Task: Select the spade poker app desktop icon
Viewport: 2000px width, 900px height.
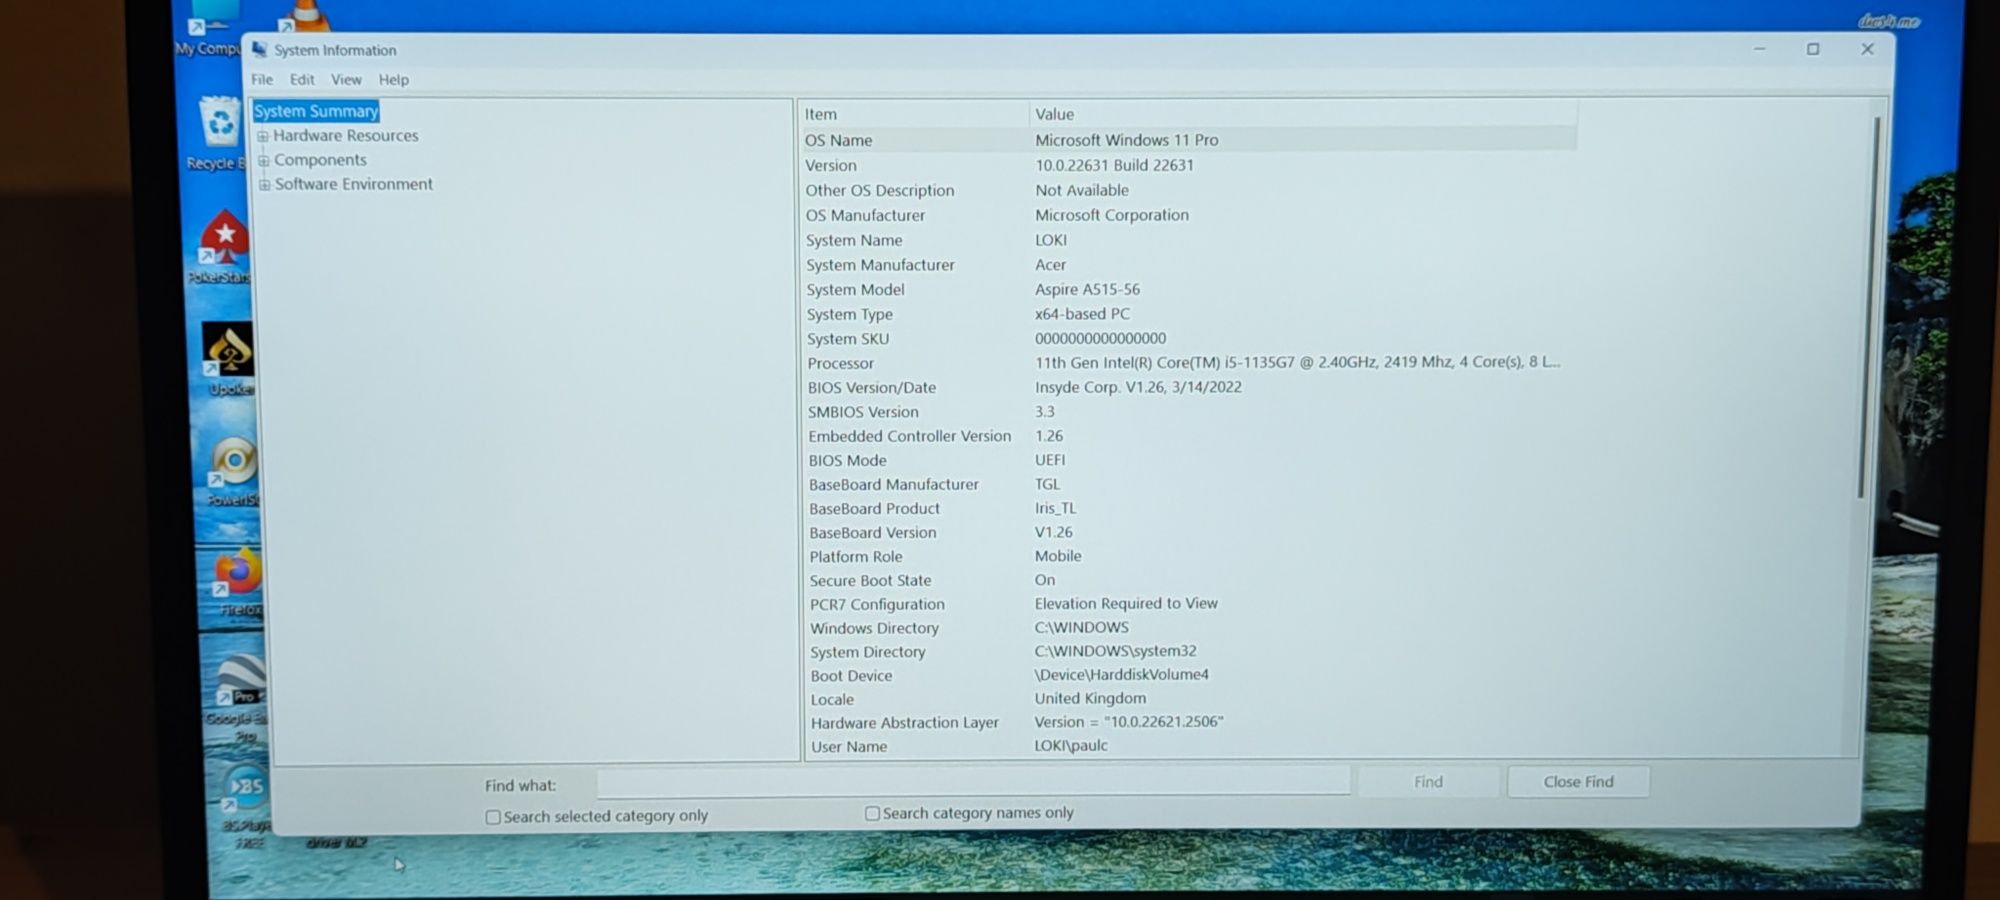Action: (228, 358)
